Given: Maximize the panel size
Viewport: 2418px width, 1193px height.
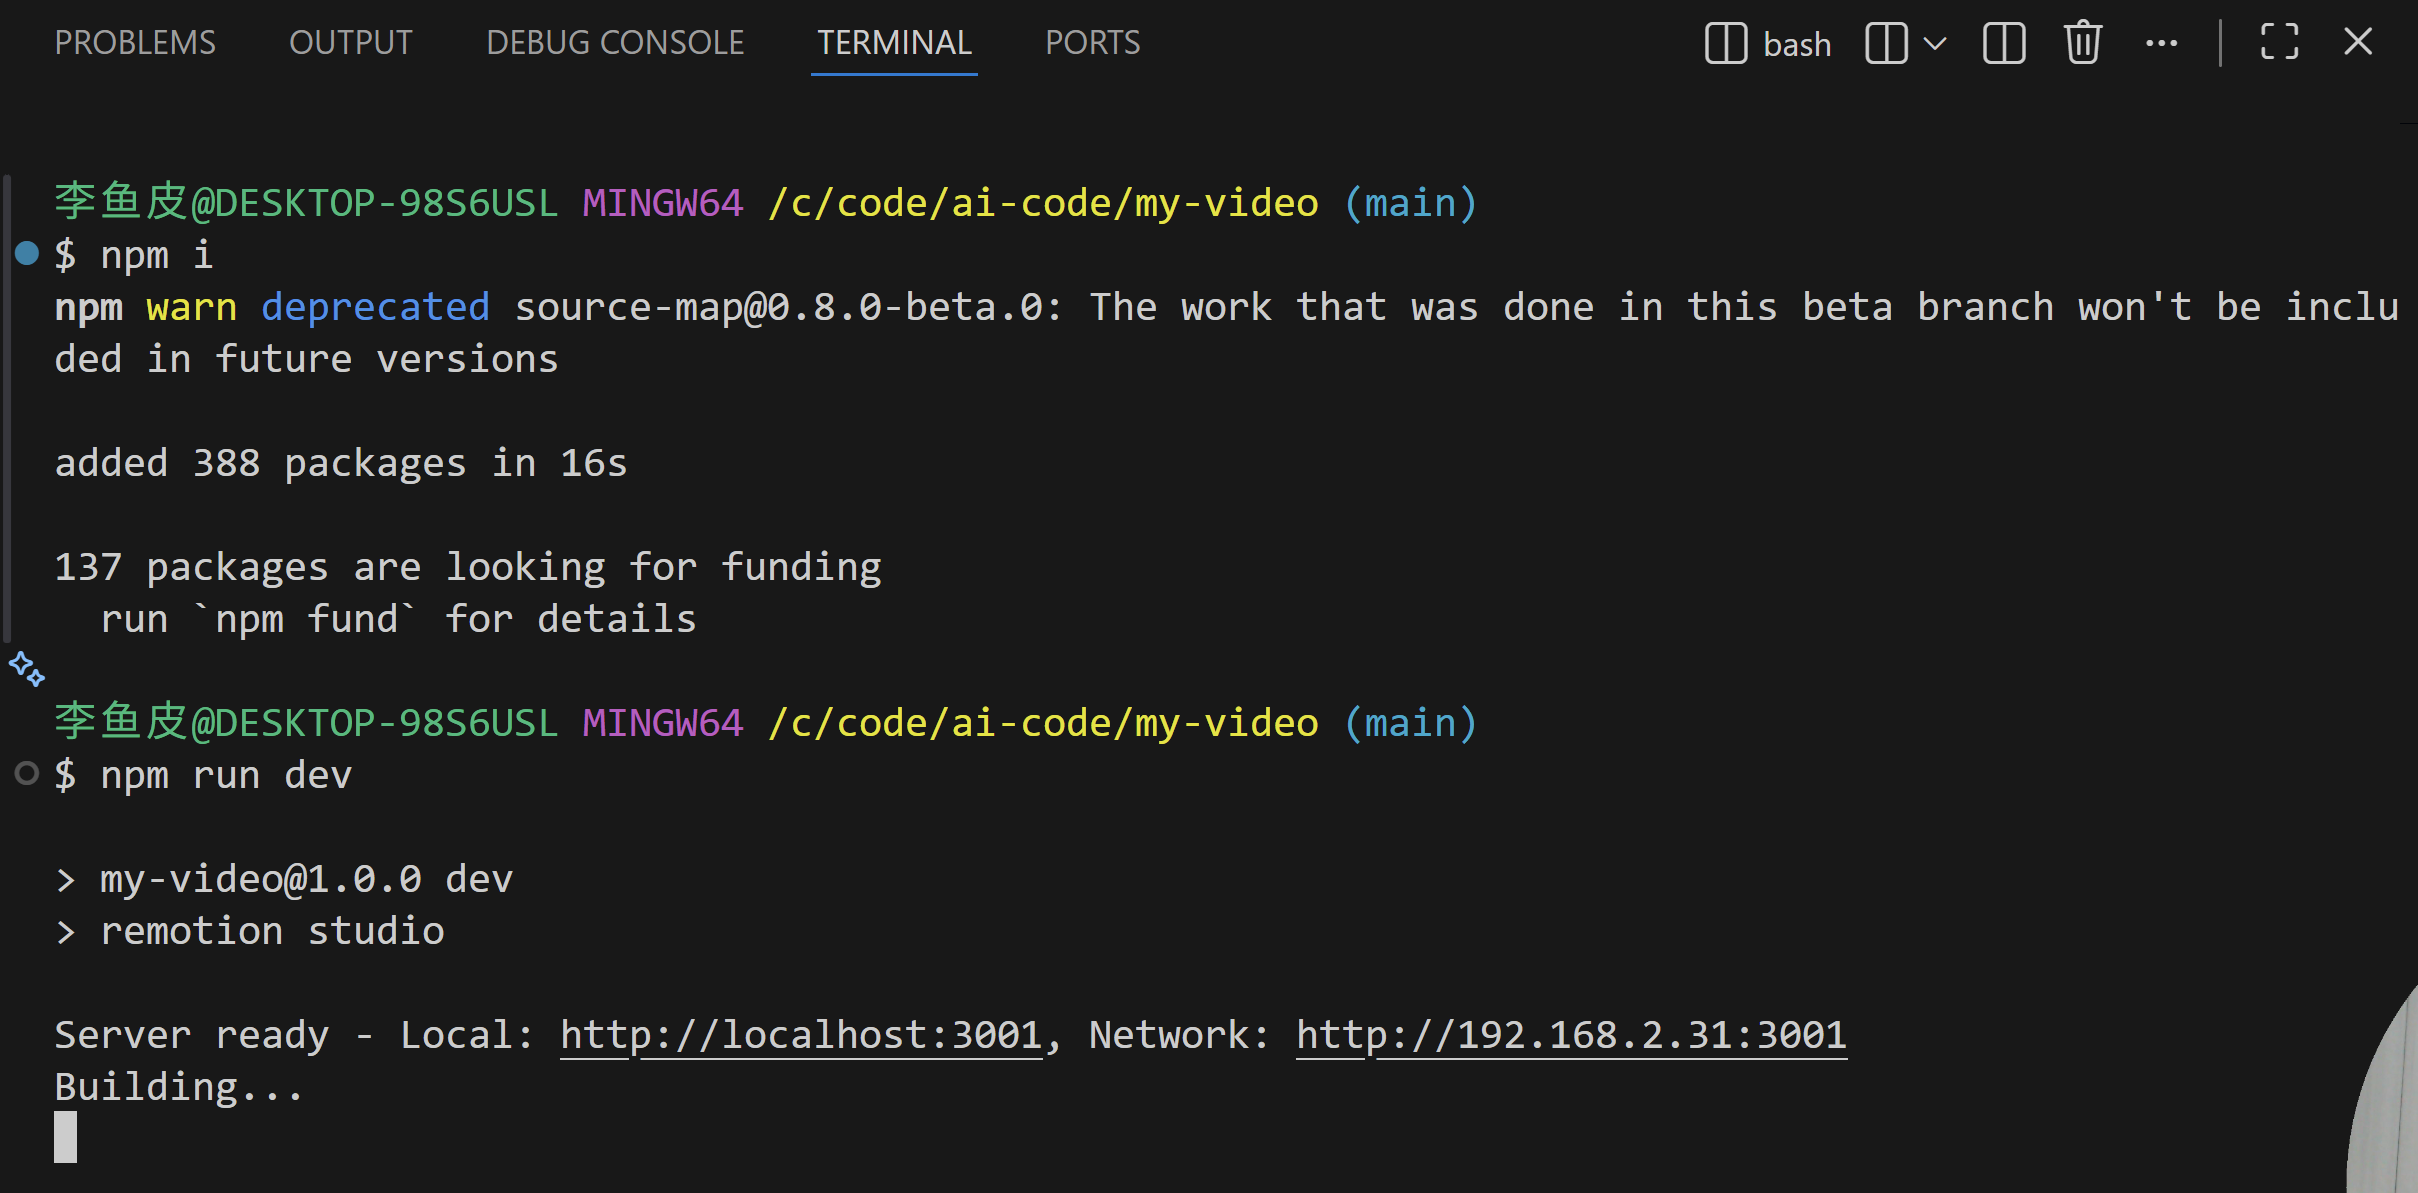Looking at the screenshot, I should 2279,43.
